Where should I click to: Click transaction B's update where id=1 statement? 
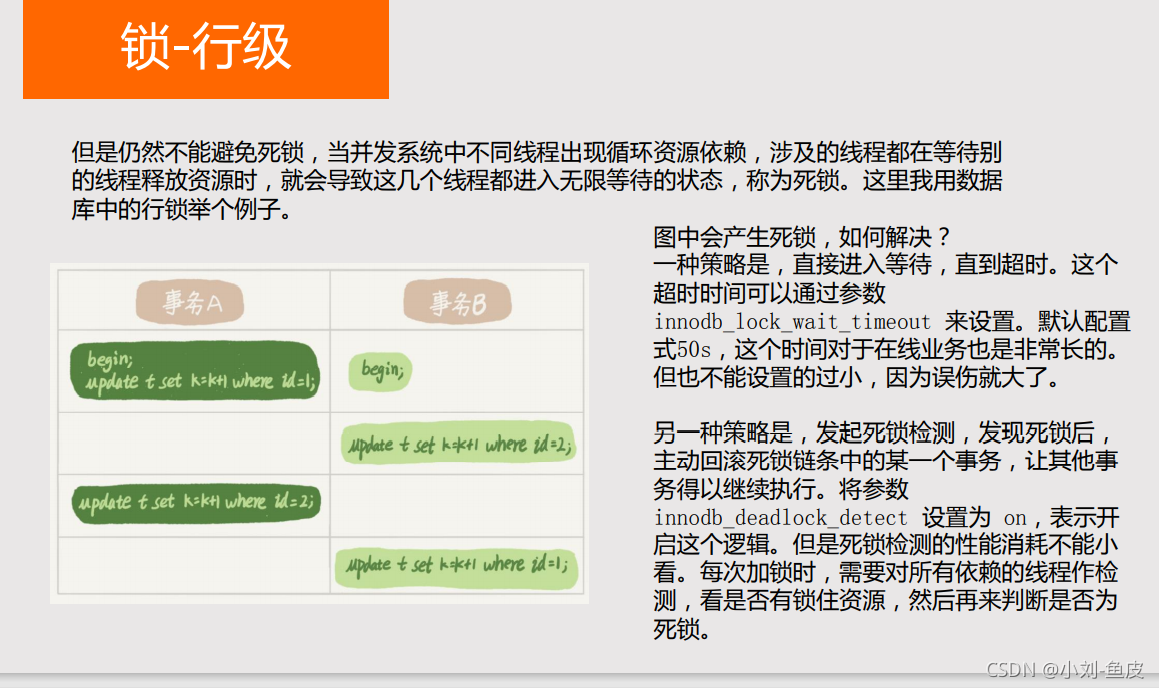pos(456,567)
